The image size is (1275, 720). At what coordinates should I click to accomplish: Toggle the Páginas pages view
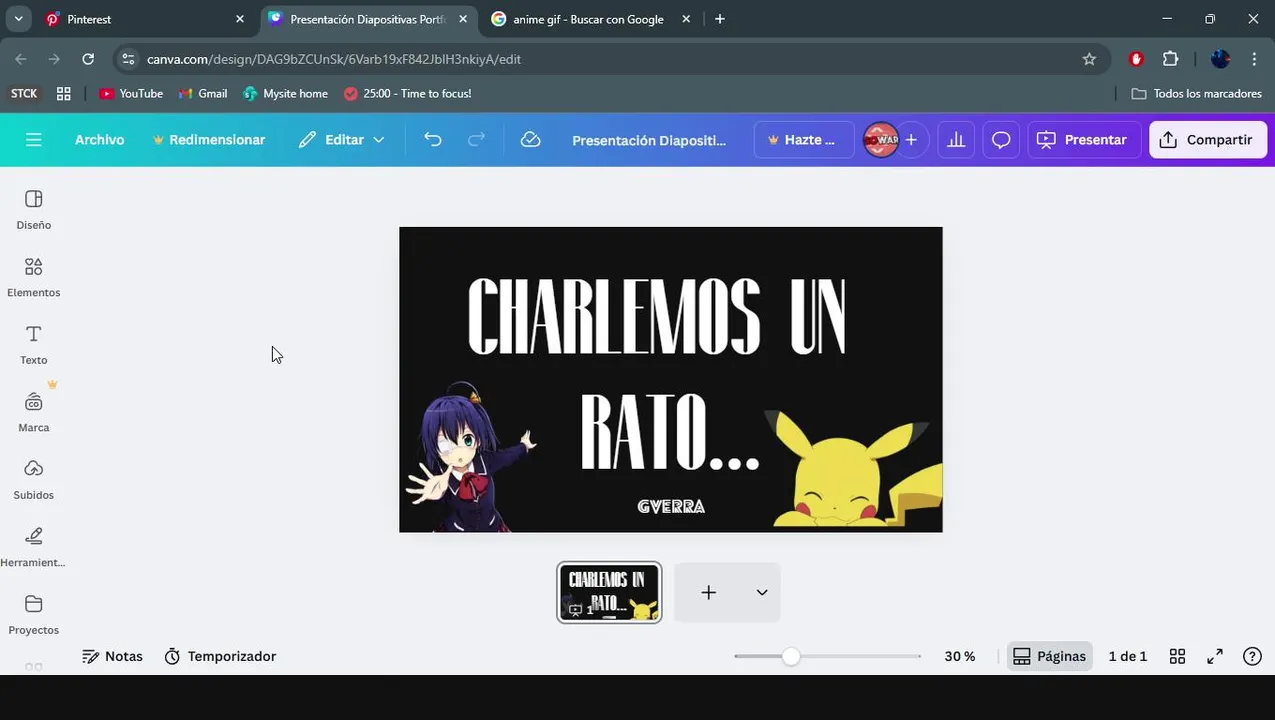[x=1049, y=656]
